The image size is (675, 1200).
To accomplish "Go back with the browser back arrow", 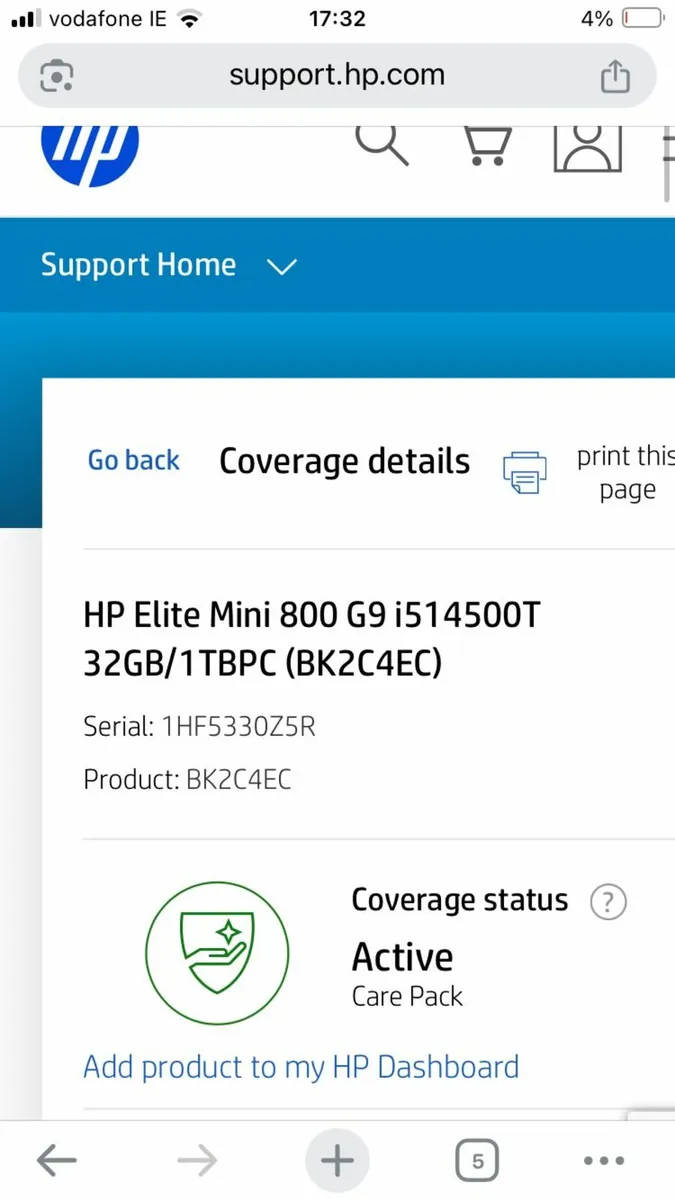I will (57, 1161).
